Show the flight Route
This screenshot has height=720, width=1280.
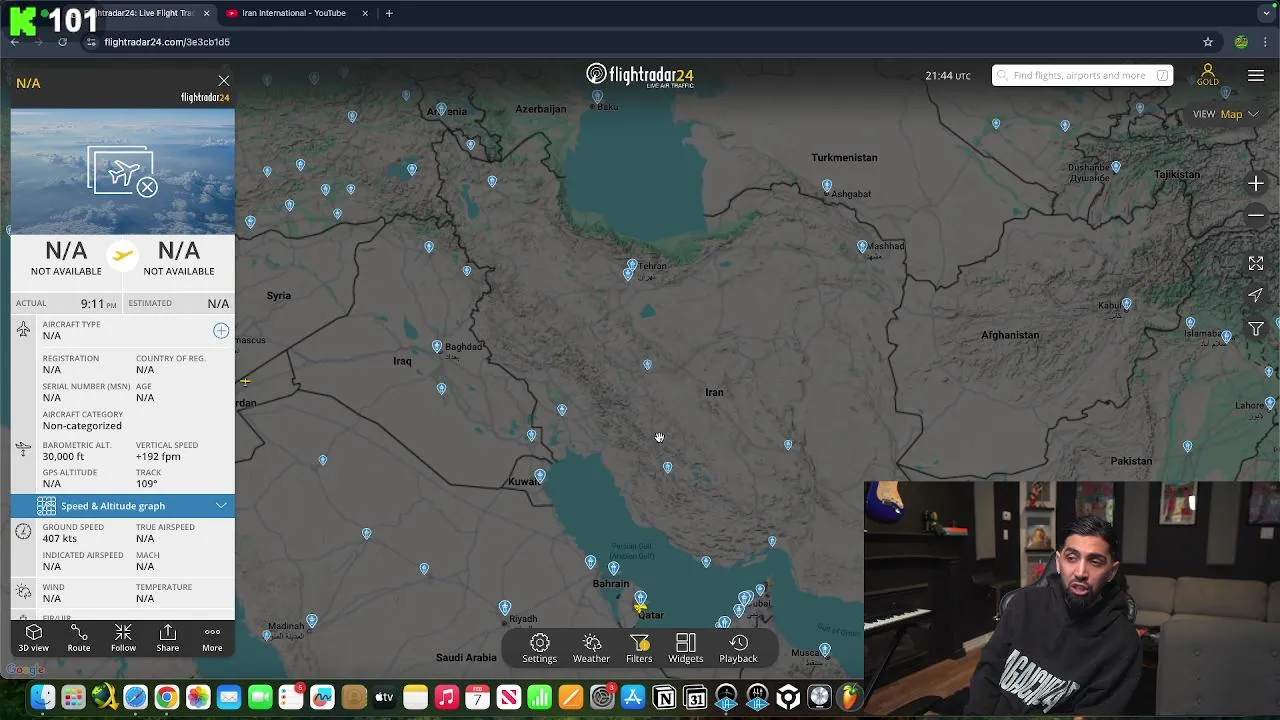click(79, 638)
